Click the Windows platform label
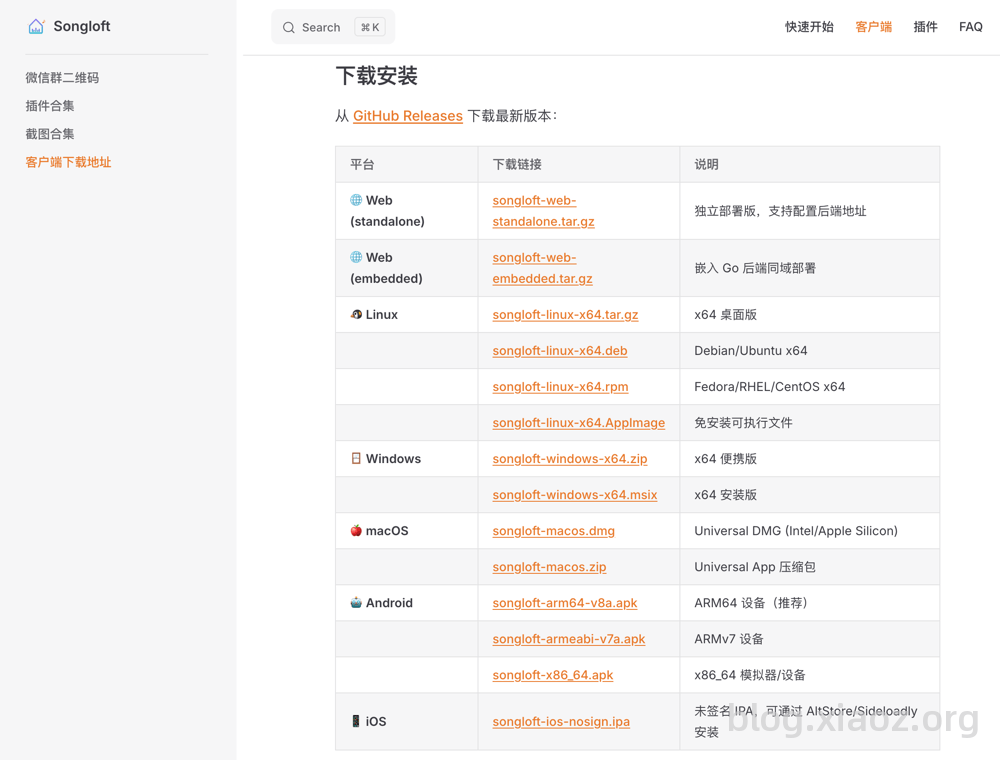 (393, 458)
